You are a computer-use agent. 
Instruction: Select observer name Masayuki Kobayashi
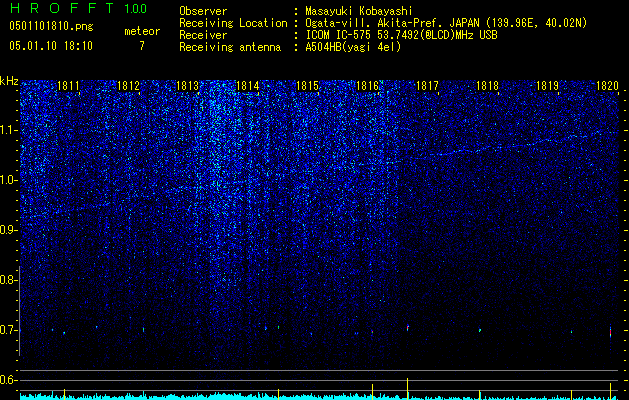(x=359, y=11)
